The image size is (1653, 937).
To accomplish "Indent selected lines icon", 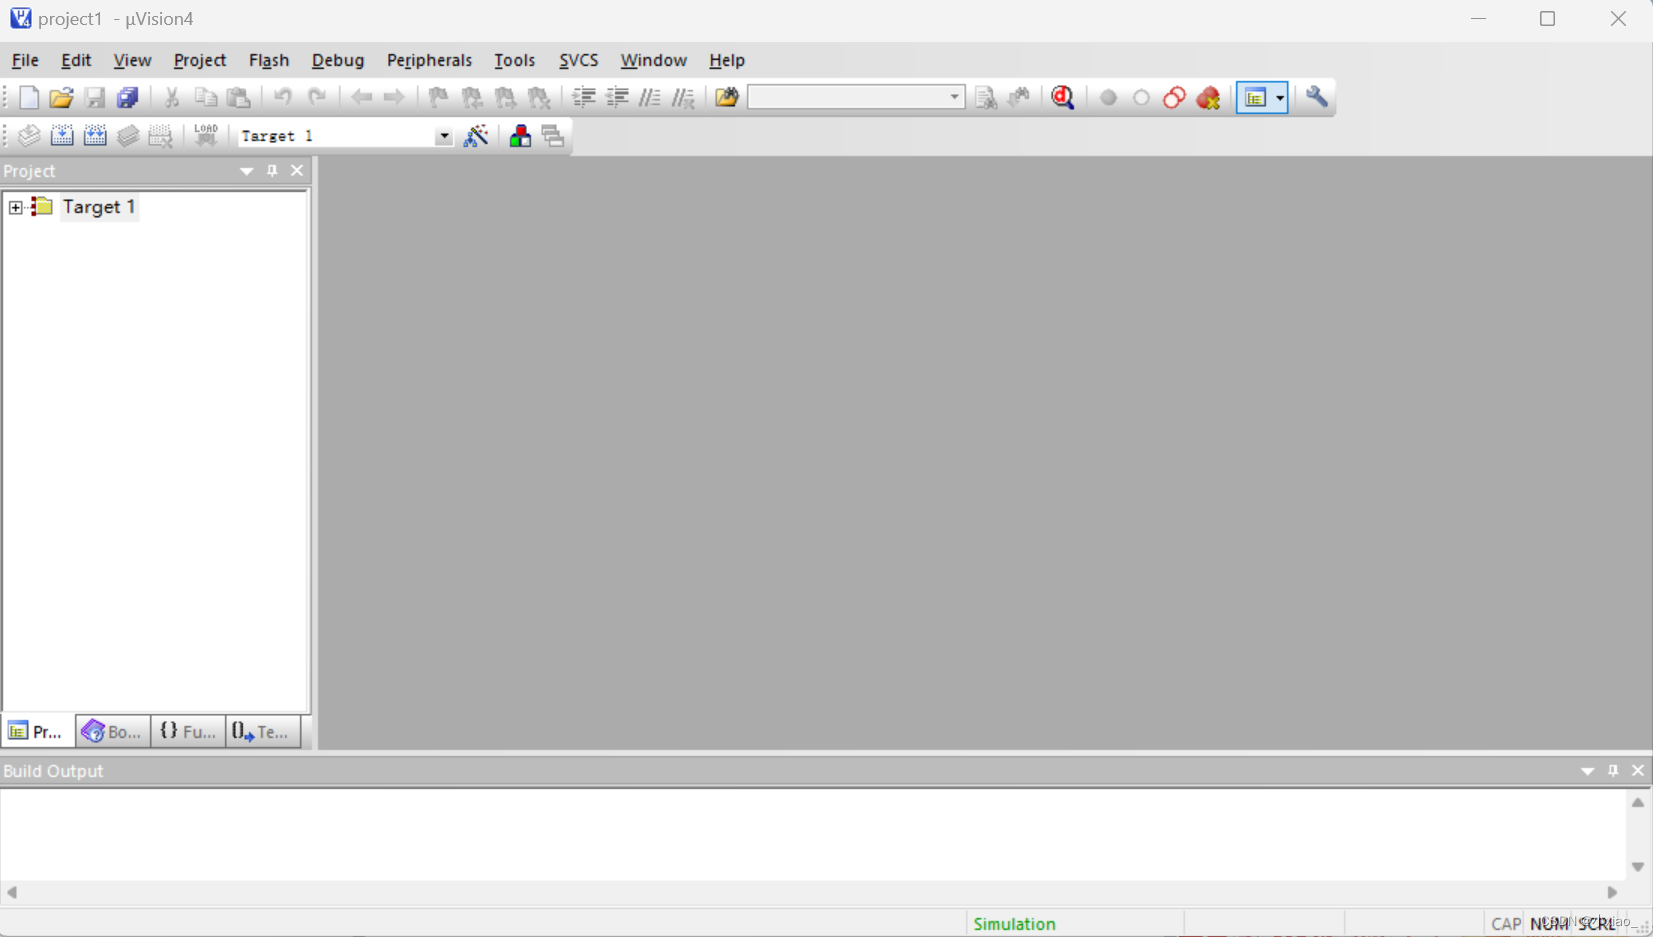I will pos(584,97).
